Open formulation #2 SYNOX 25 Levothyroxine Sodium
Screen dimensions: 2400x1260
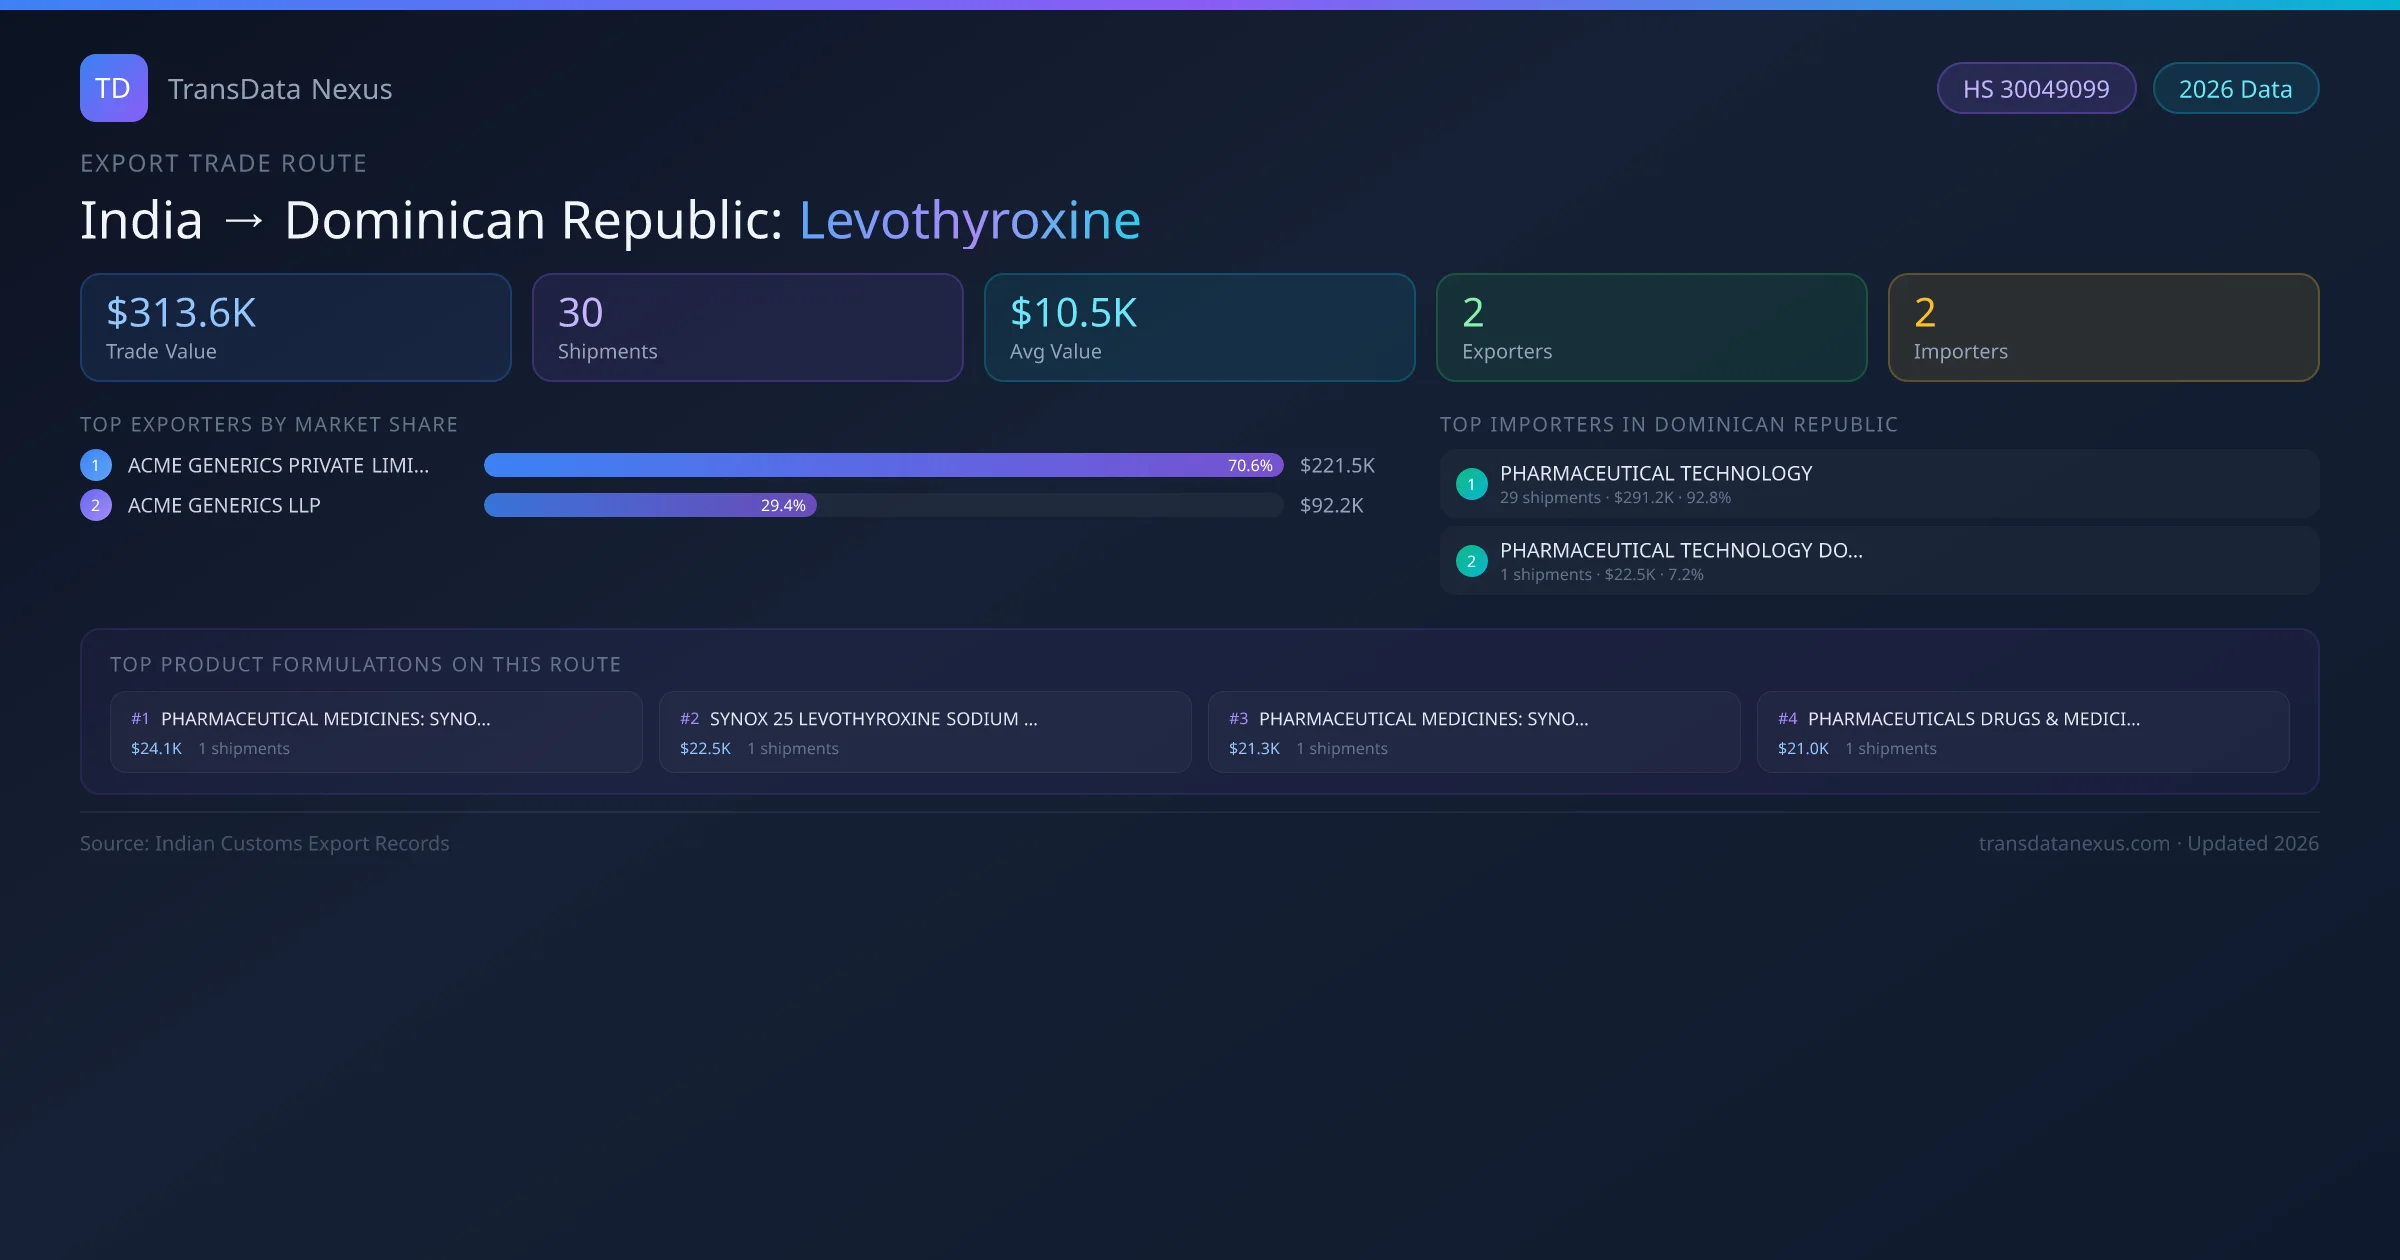(x=924, y=732)
